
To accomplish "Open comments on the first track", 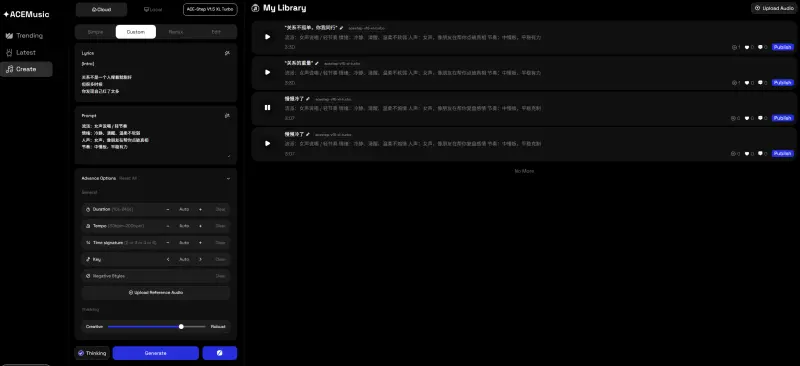I will pos(760,47).
